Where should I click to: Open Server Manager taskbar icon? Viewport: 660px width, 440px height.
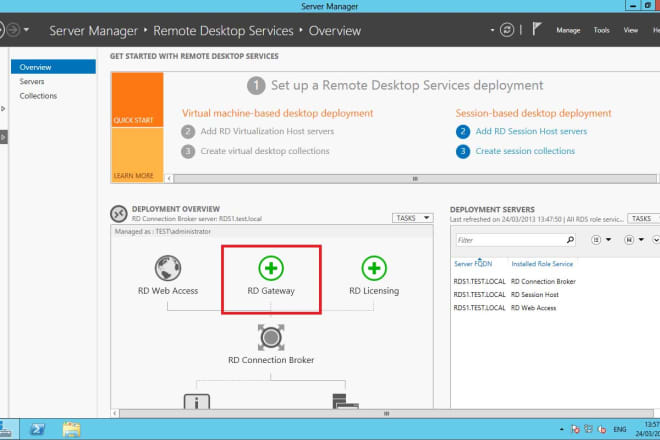pos(5,429)
